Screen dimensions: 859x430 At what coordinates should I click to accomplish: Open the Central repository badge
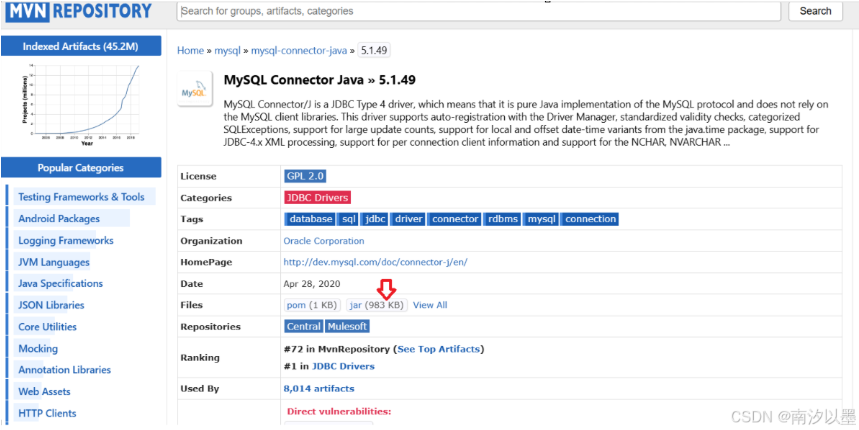coord(303,326)
